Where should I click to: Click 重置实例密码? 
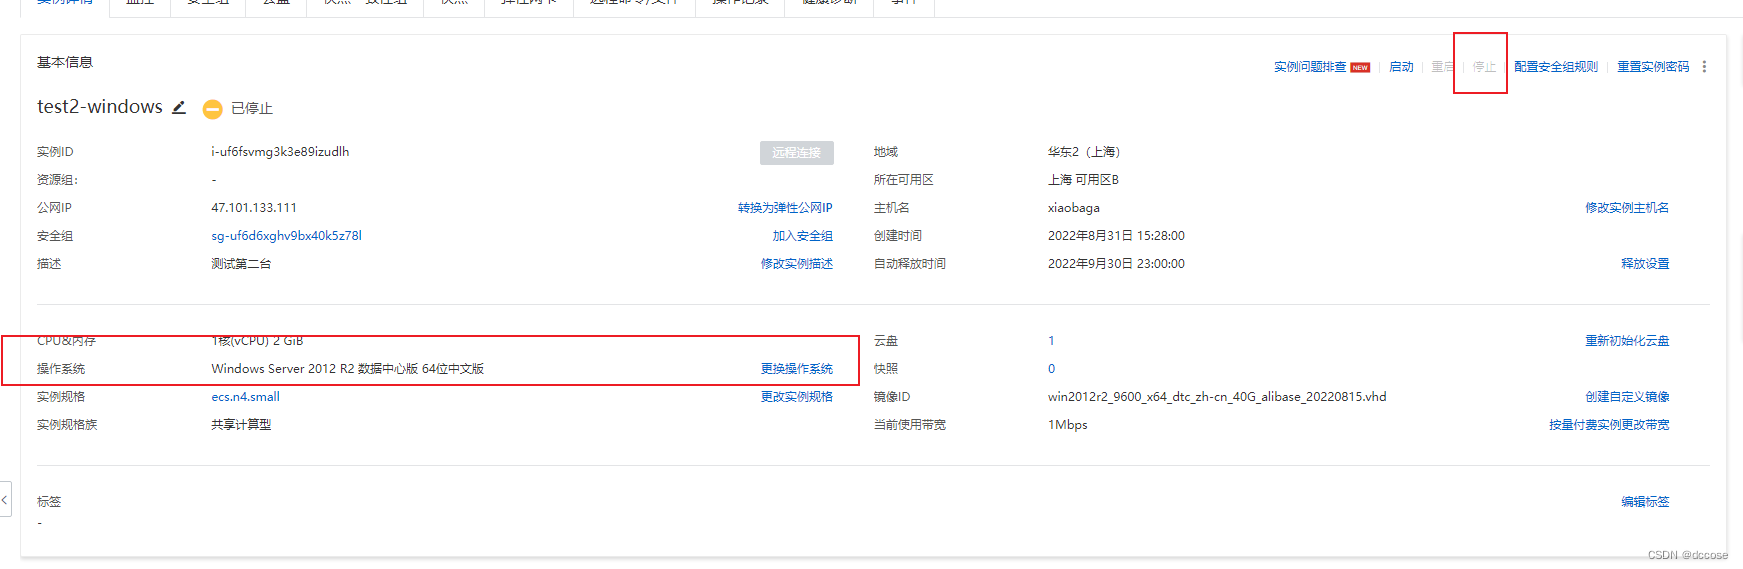(1653, 67)
